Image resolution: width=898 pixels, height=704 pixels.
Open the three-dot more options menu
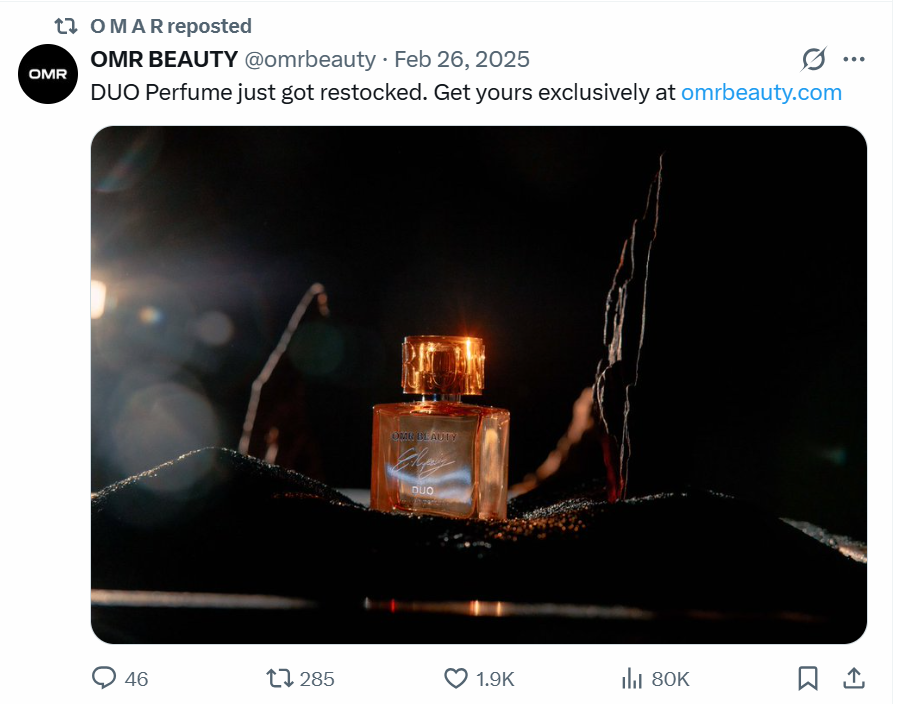[853, 59]
